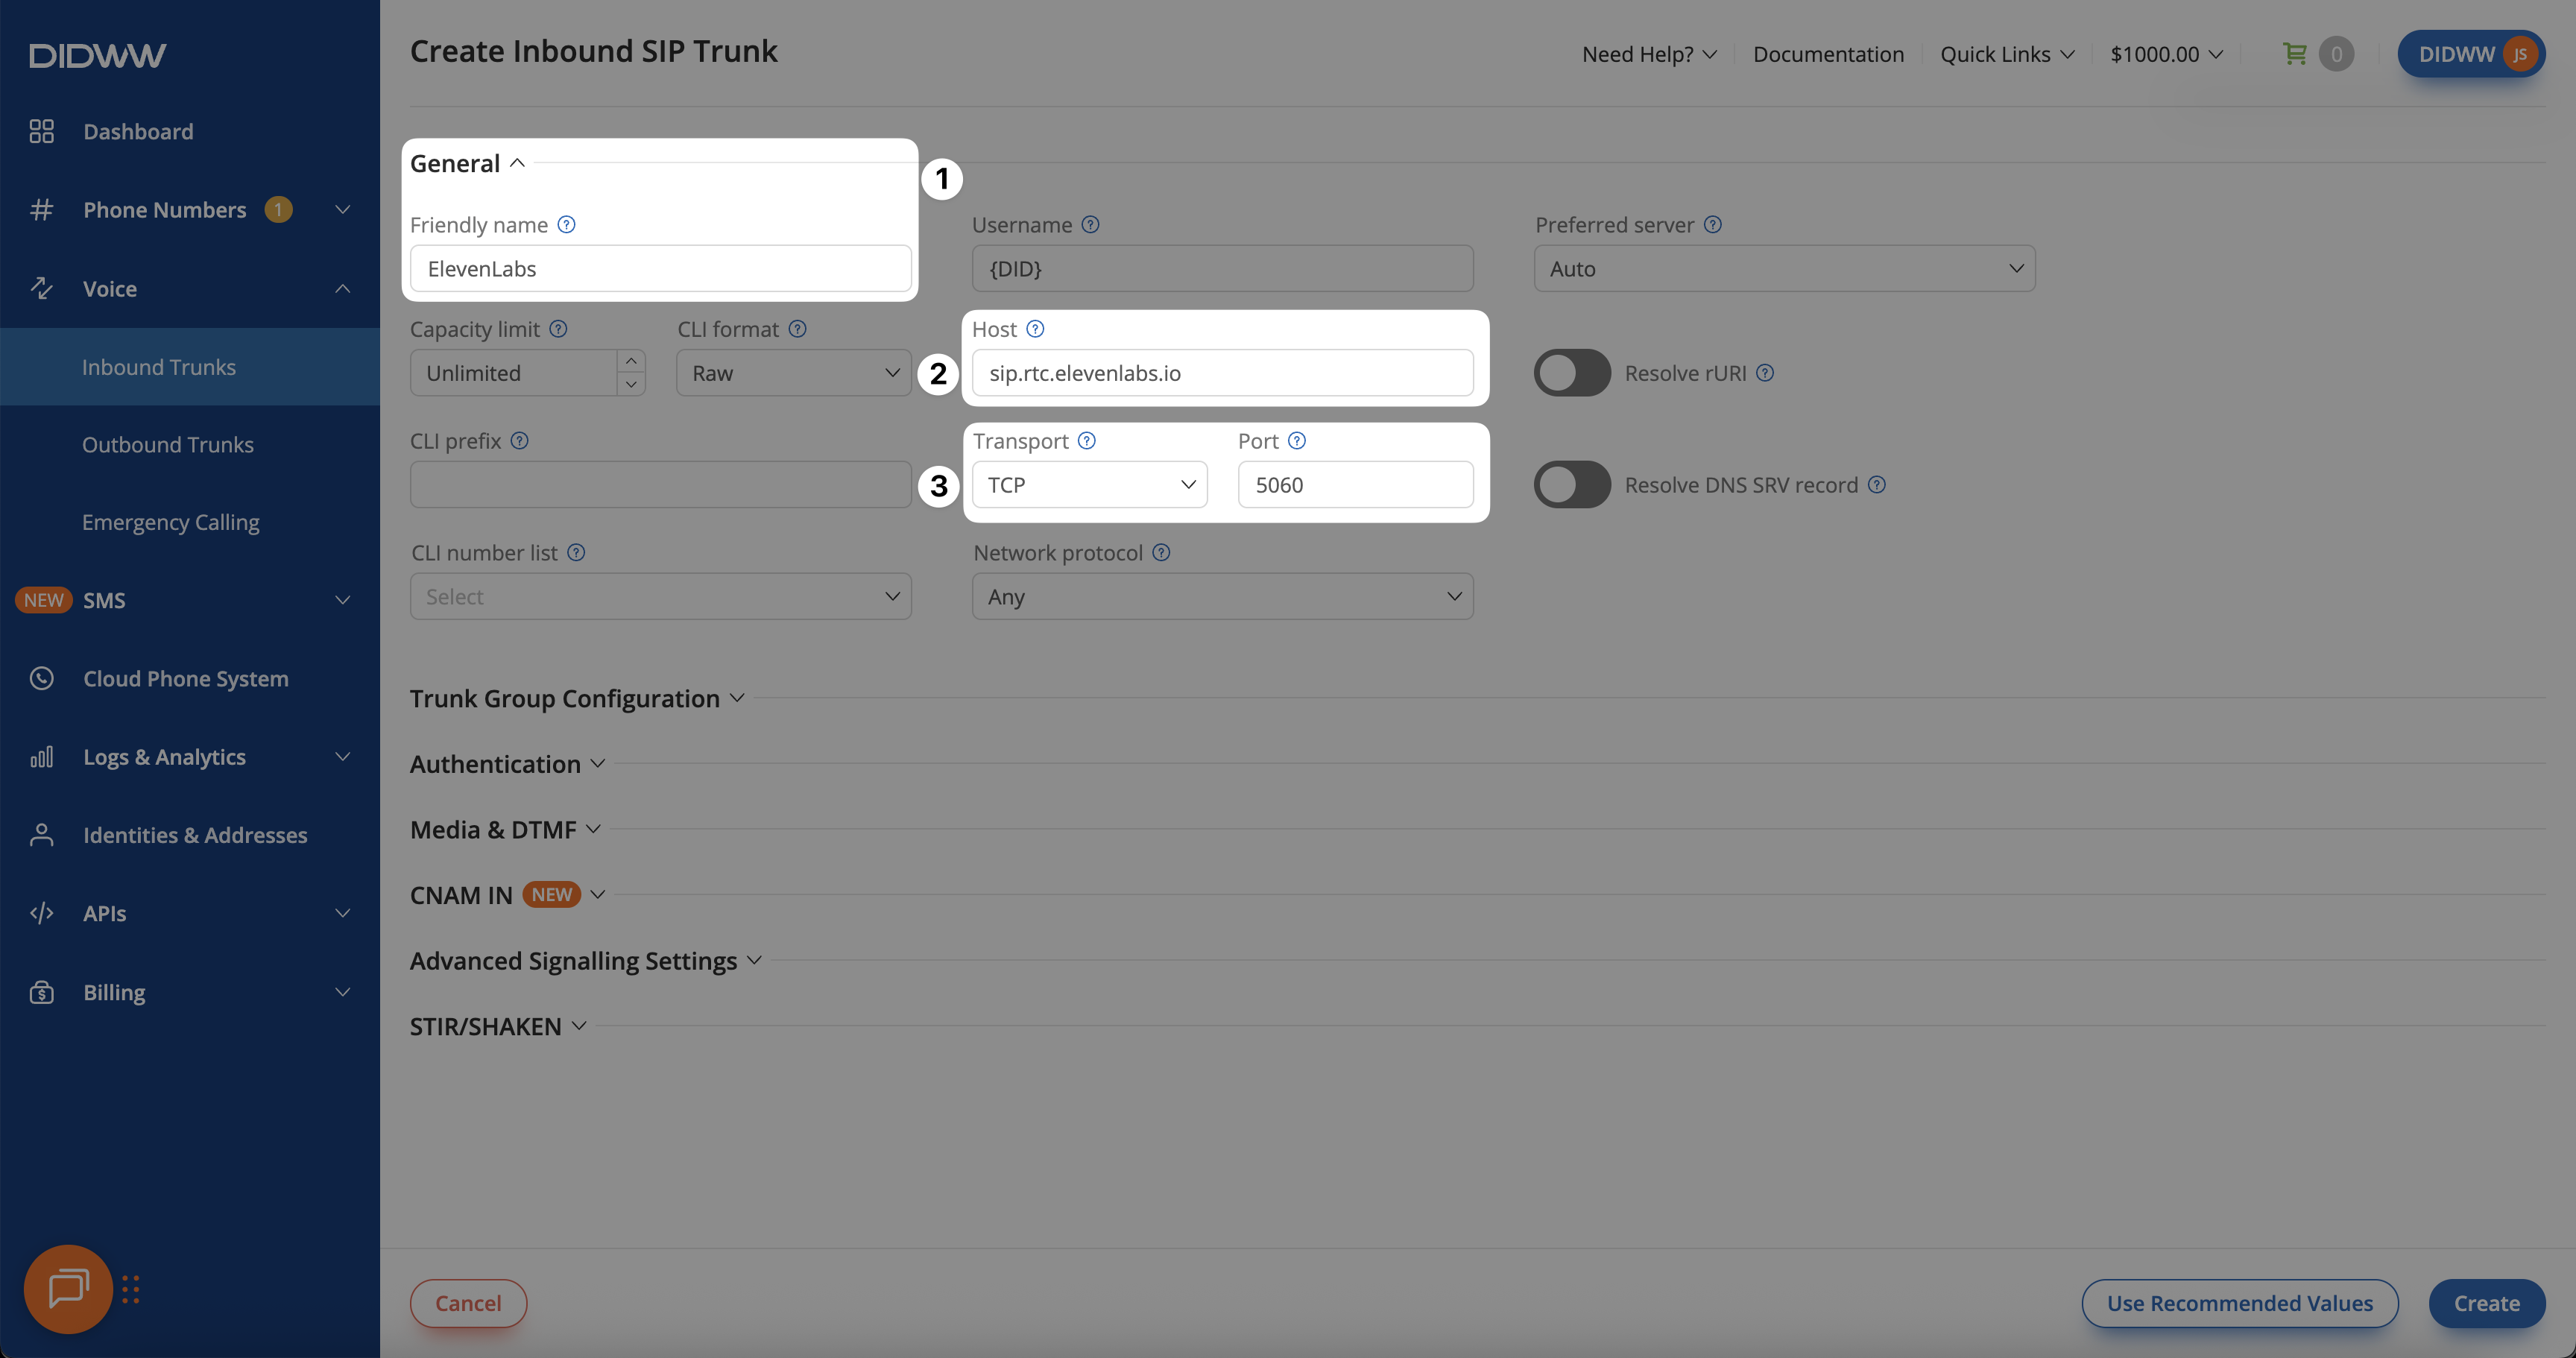Click the Identities & Addresses person icon
The width and height of the screenshot is (2576, 1358).
point(41,835)
